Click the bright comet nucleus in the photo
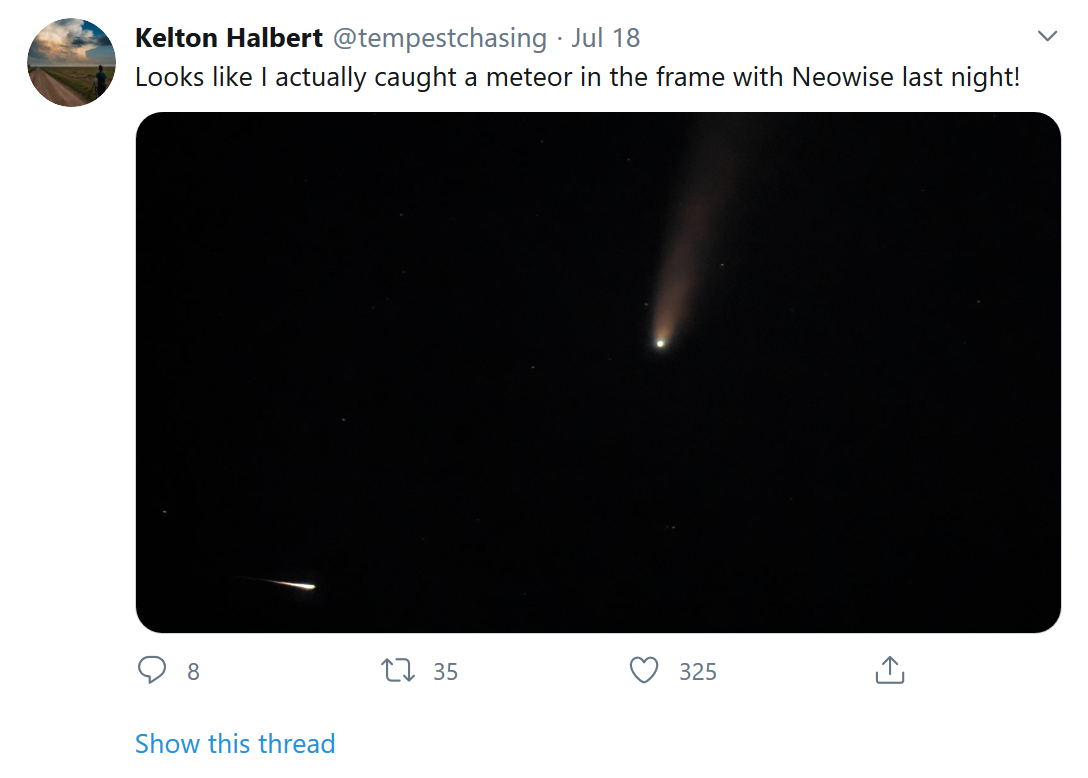Screen dimensions: 1088x778 (660, 343)
